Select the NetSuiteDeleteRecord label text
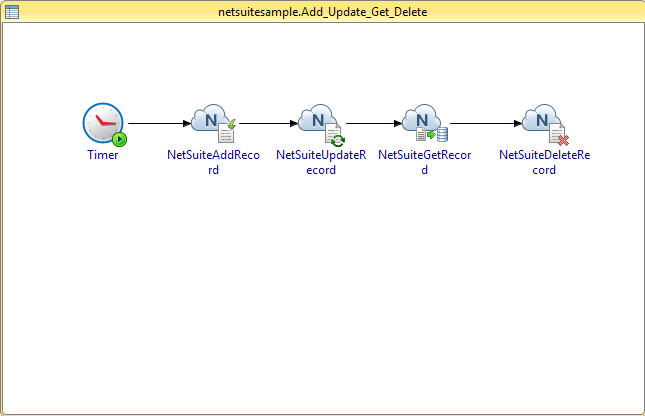This screenshot has width=645, height=416. tap(544, 163)
